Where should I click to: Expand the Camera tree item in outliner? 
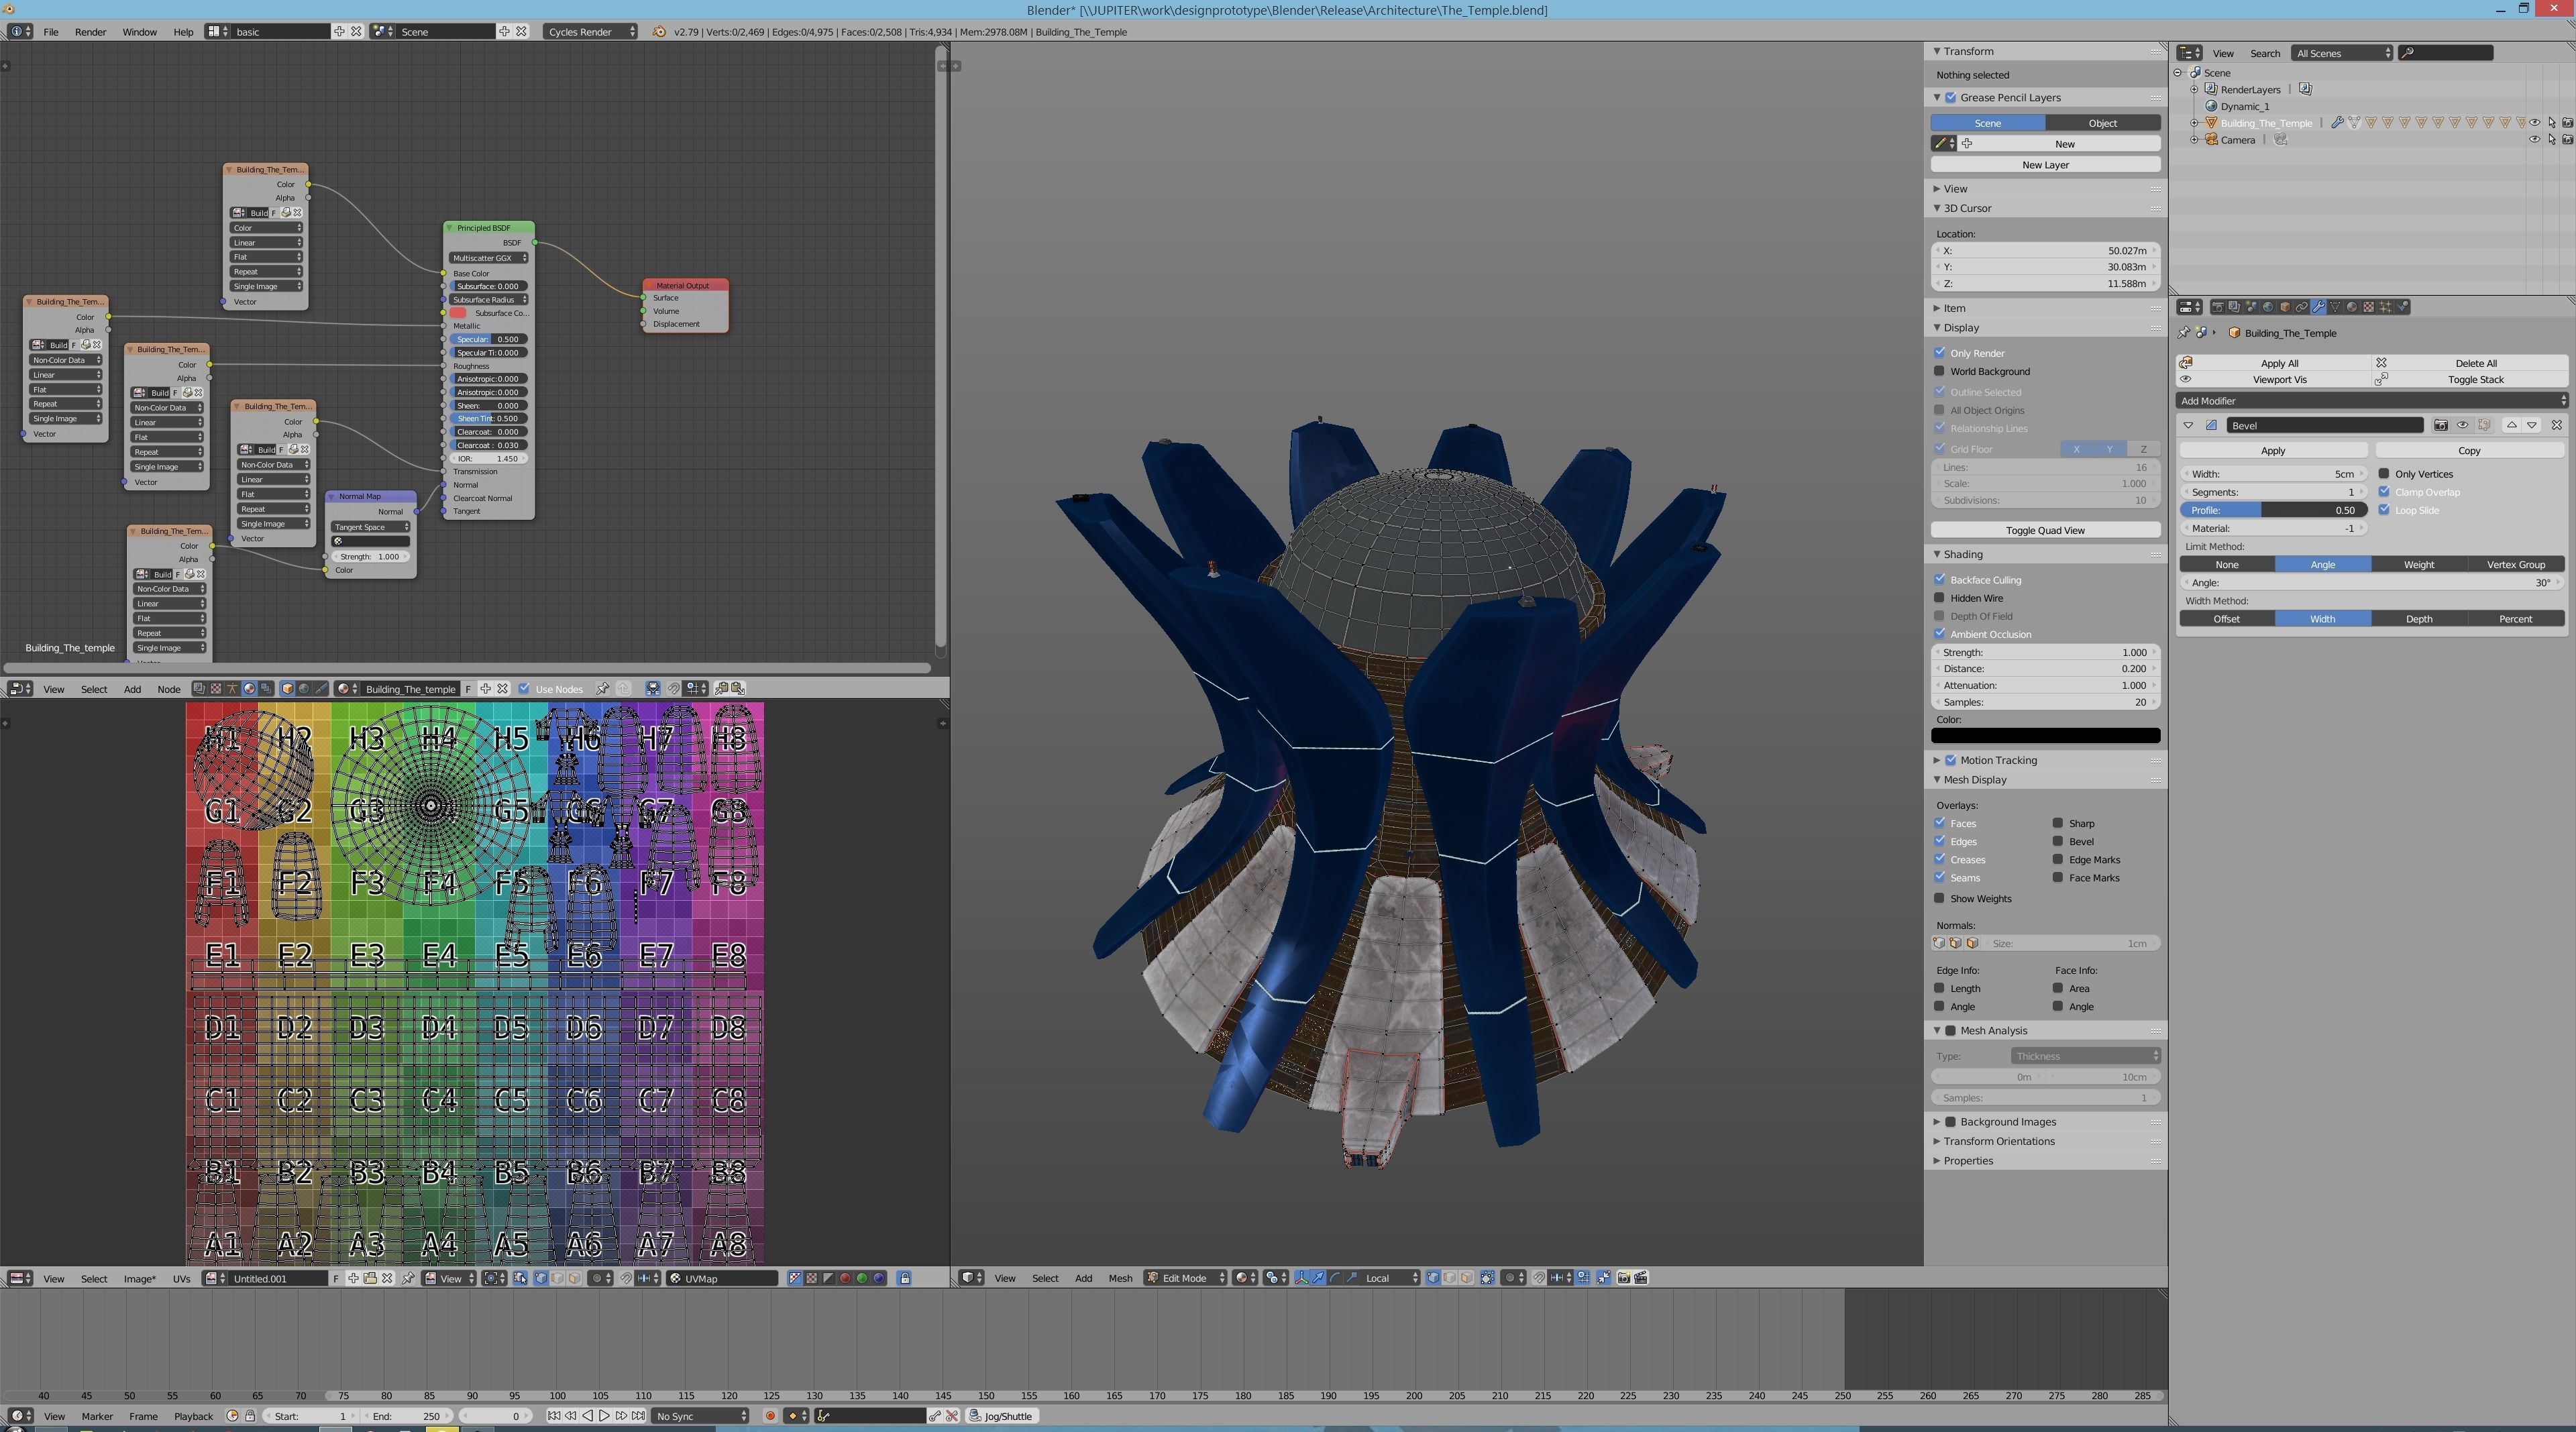[2195, 140]
